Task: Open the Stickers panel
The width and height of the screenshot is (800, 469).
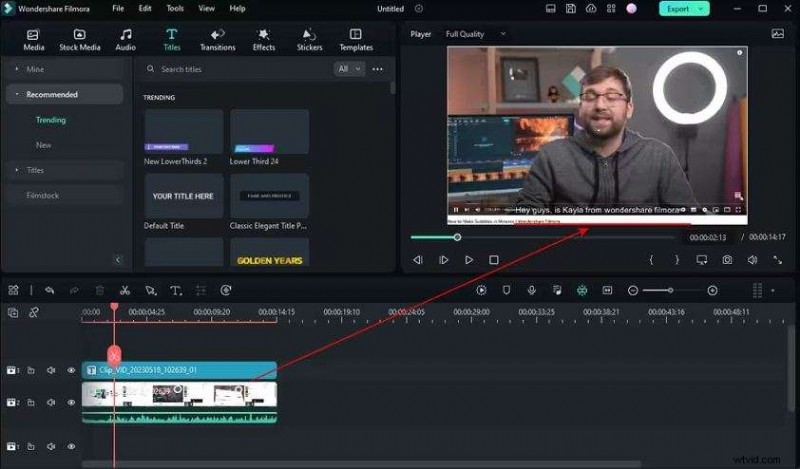Action: click(309, 39)
